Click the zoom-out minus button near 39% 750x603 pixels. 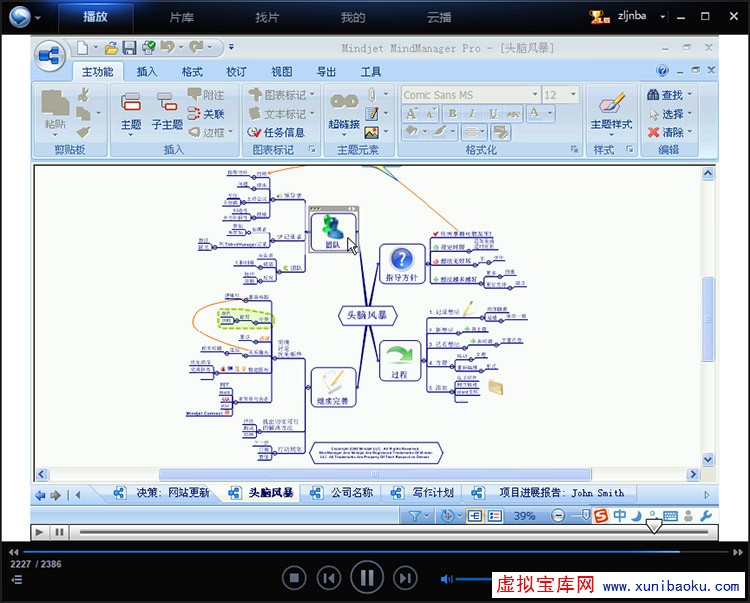(558, 516)
